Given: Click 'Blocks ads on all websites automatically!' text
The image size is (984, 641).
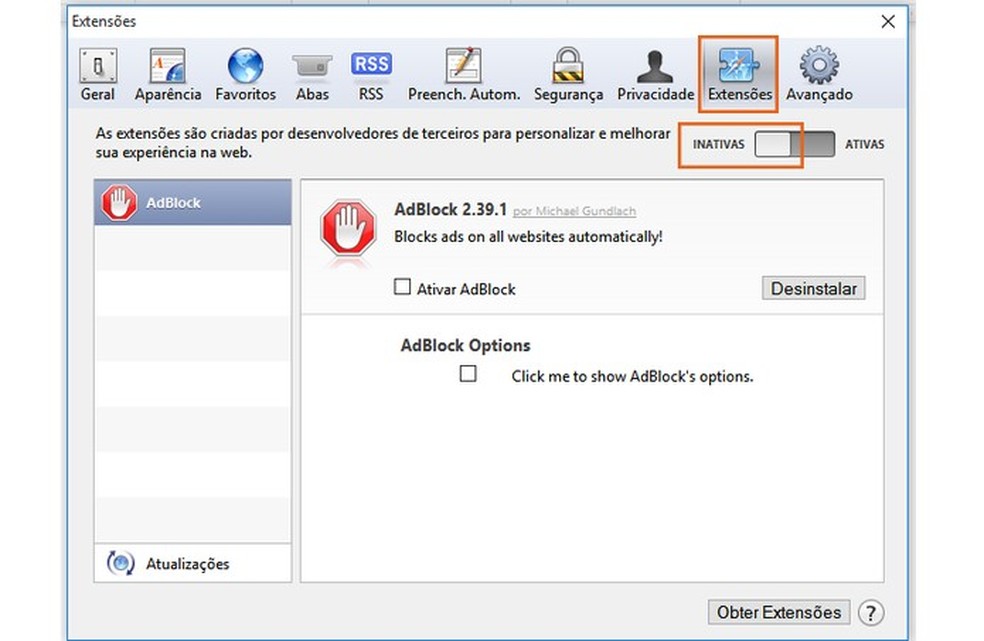Looking at the screenshot, I should (528, 237).
